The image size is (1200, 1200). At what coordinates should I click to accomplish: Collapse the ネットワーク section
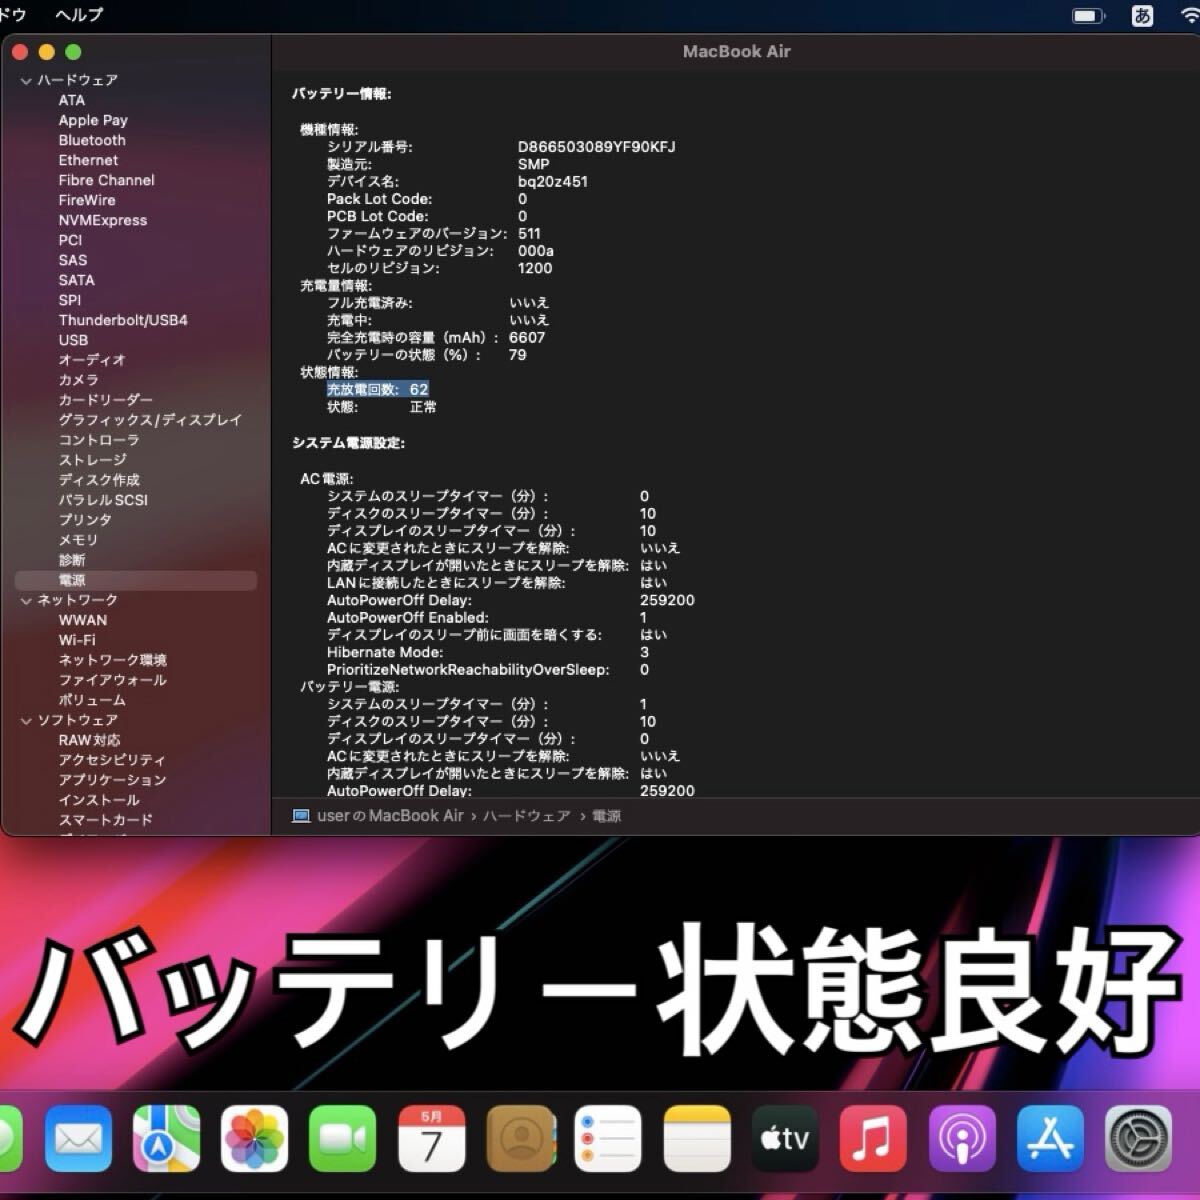click(x=26, y=600)
